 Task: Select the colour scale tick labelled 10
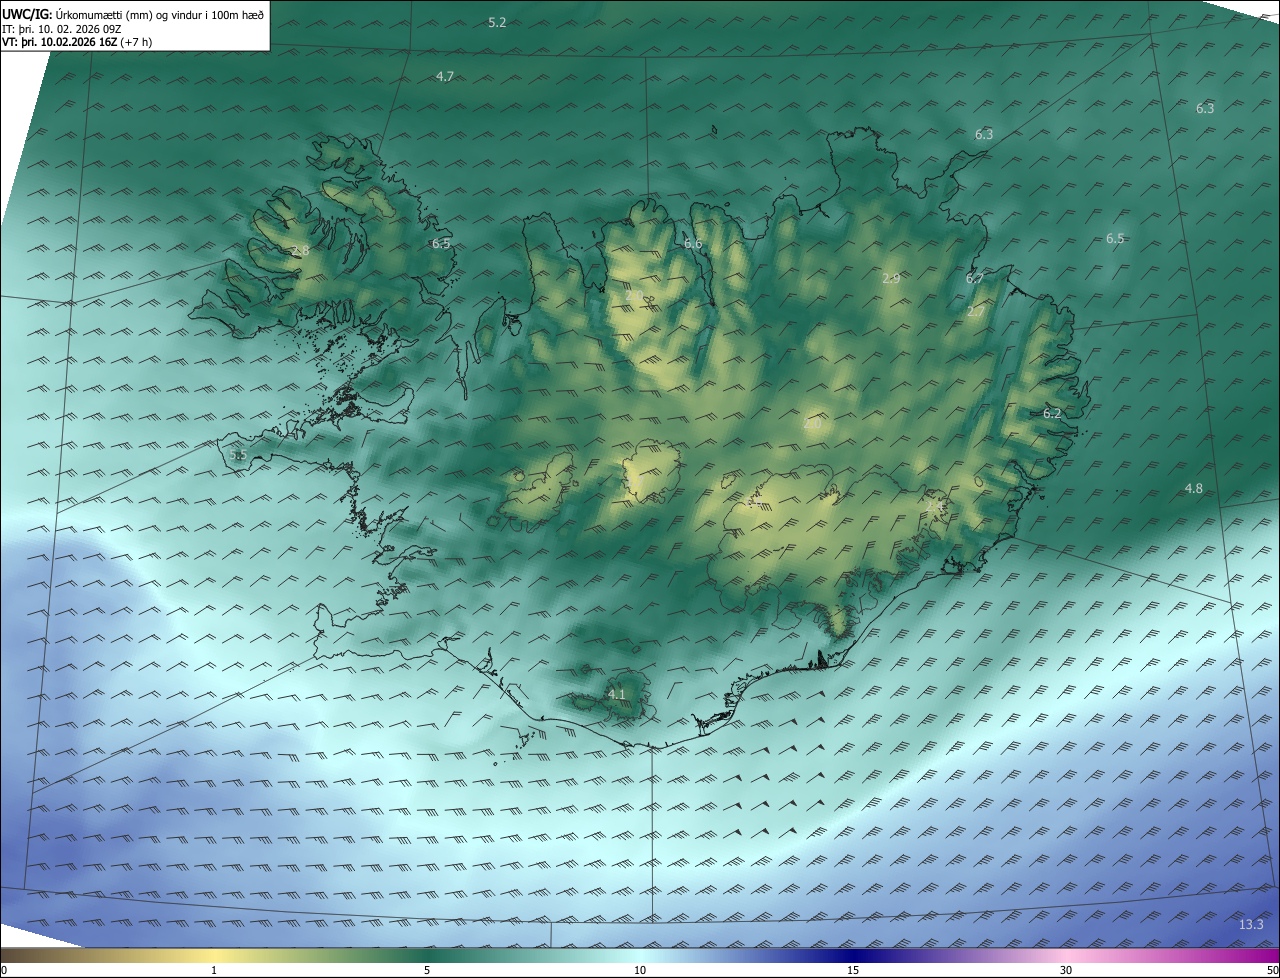pos(640,970)
